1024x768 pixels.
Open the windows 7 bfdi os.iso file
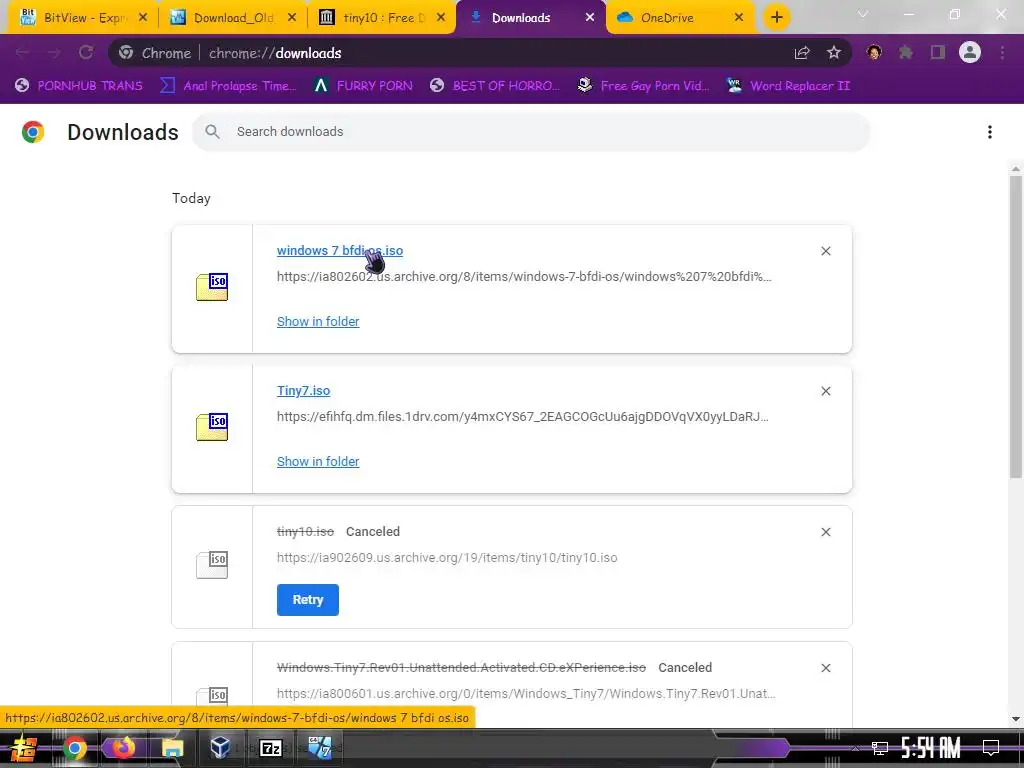coord(340,250)
